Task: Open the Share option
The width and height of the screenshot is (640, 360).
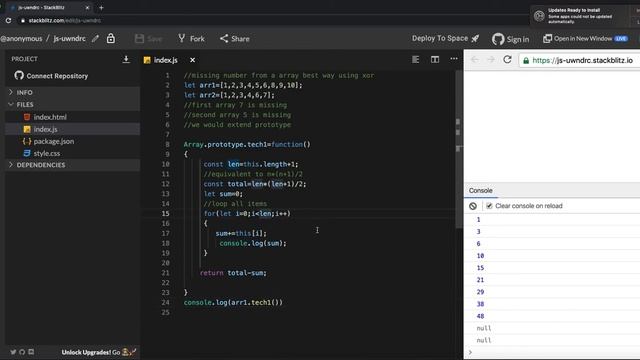Action: pyautogui.click(x=235, y=39)
